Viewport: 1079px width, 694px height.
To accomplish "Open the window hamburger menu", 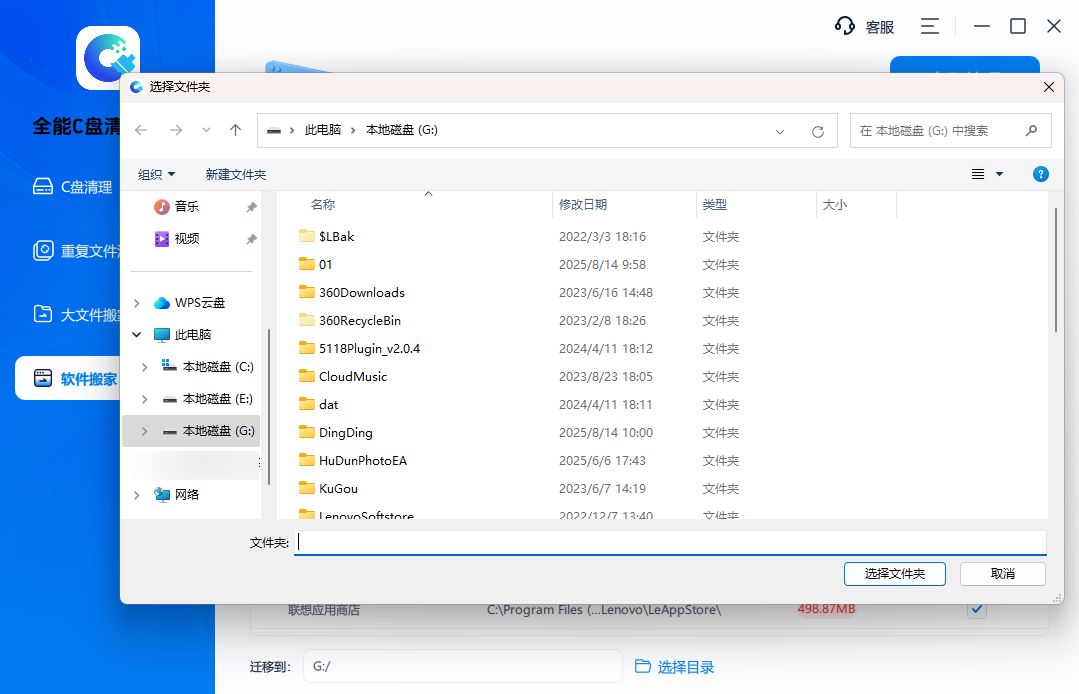I will [x=929, y=26].
